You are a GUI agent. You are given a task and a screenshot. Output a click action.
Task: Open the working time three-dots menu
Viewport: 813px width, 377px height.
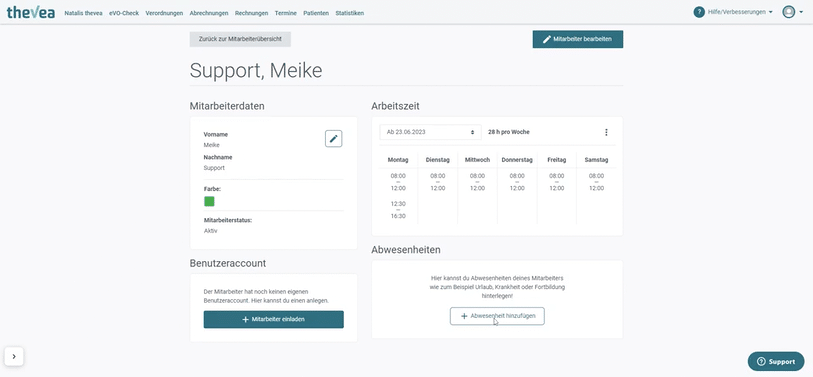tap(606, 132)
